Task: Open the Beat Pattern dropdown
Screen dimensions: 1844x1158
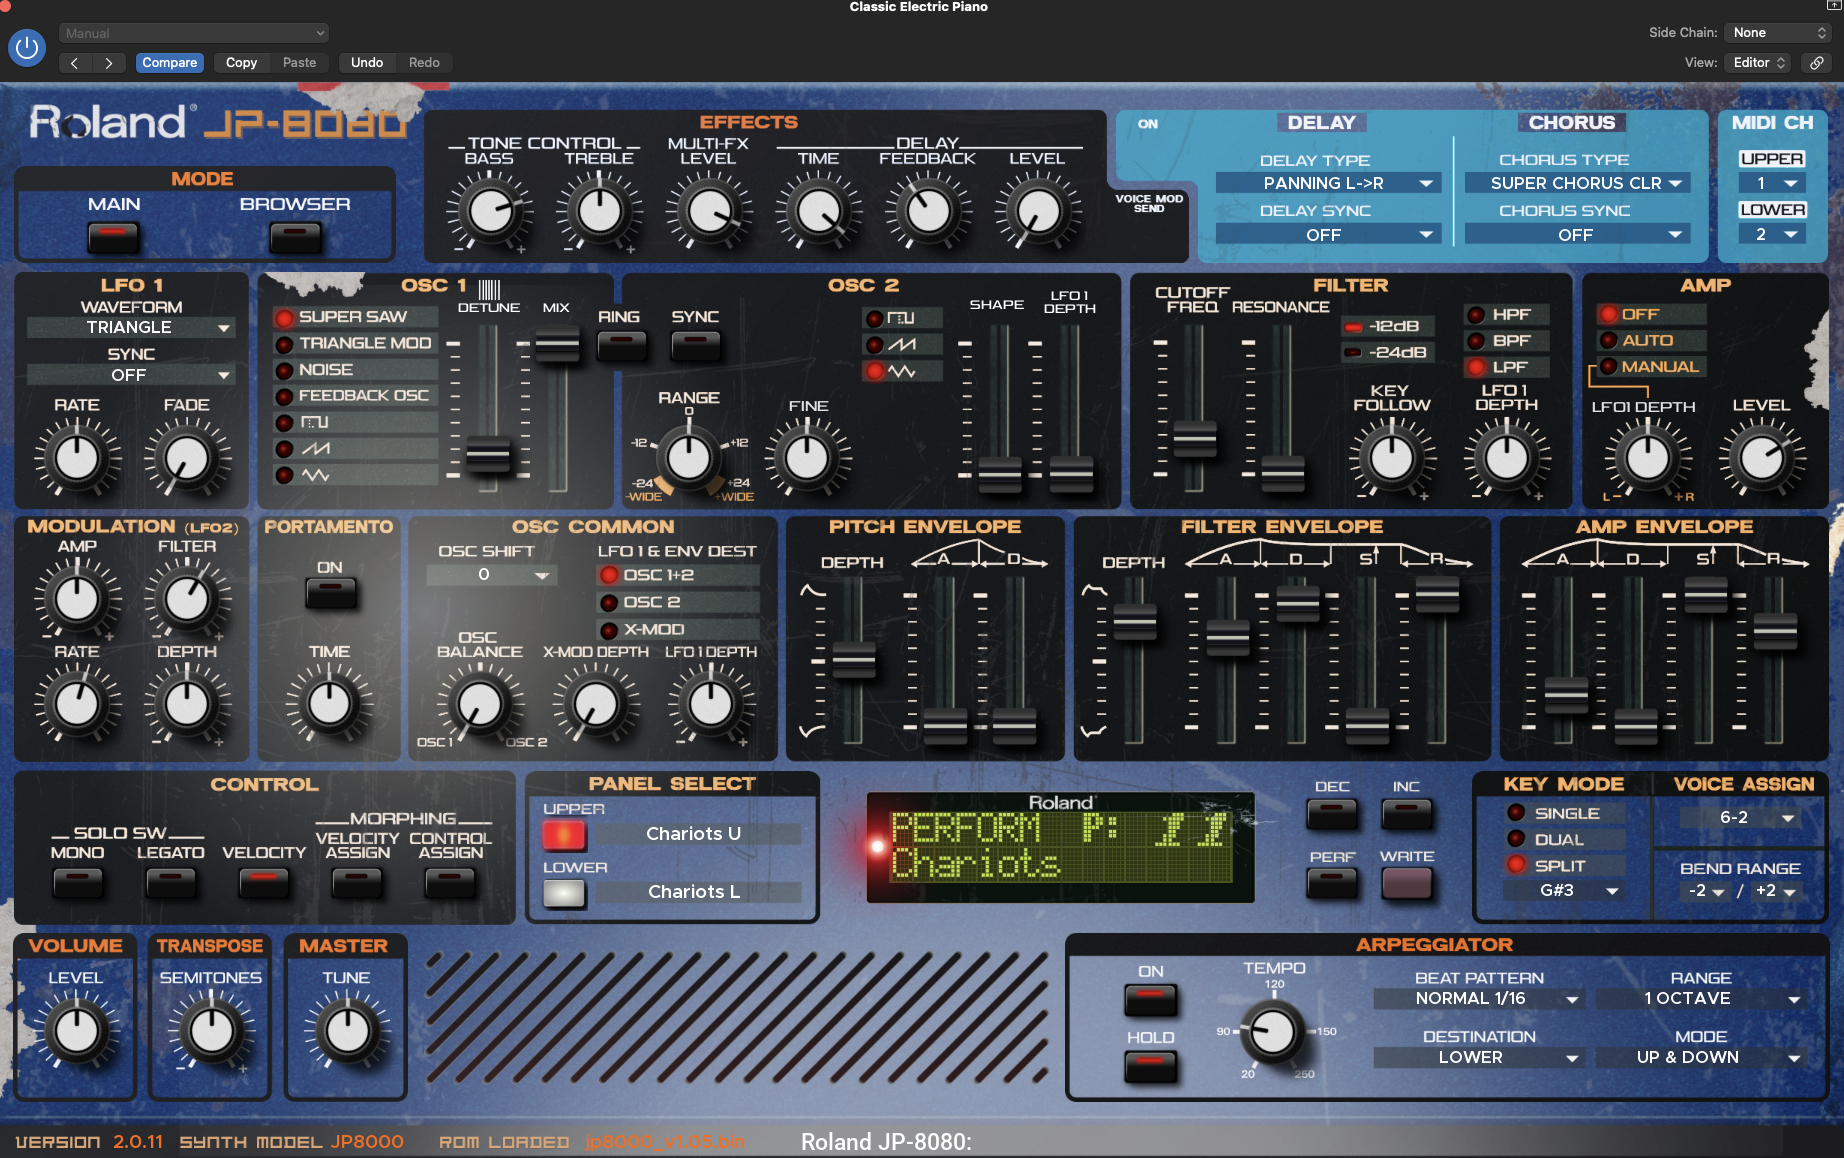Action: [1478, 998]
